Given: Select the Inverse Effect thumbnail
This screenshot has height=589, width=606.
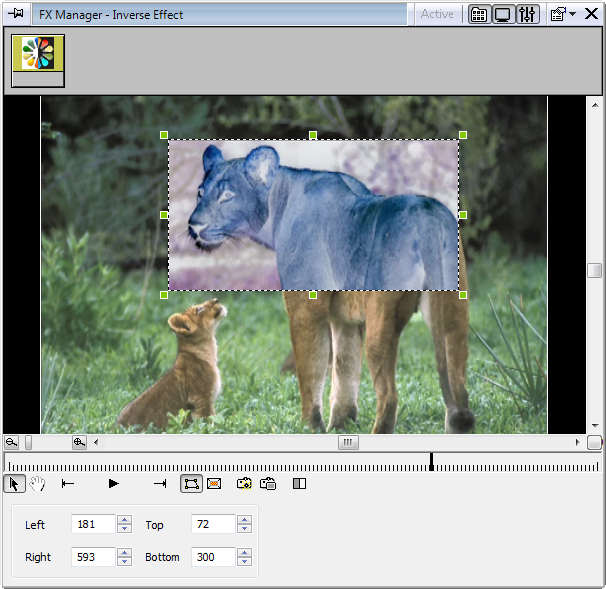Looking at the screenshot, I should 38,61.
